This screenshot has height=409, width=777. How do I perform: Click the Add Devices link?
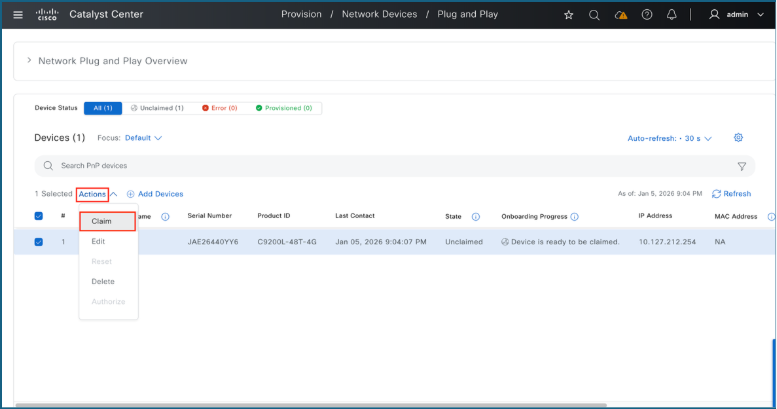click(x=161, y=194)
